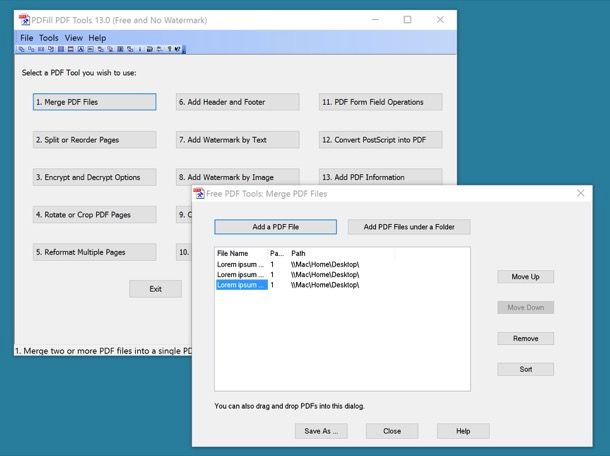Click the context help arrow-question toolbar icon
Screen dimensions: 610x456
coord(177,49)
